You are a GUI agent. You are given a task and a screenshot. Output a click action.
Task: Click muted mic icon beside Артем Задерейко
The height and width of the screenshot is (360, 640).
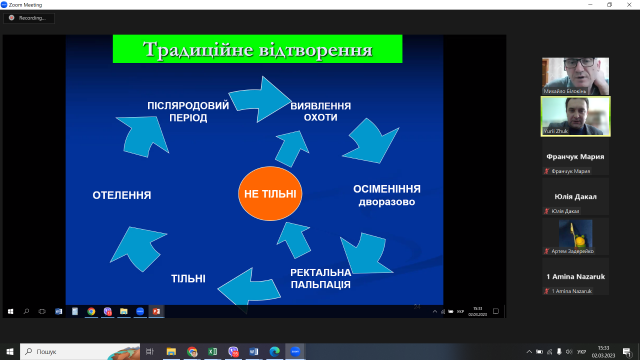pos(547,251)
